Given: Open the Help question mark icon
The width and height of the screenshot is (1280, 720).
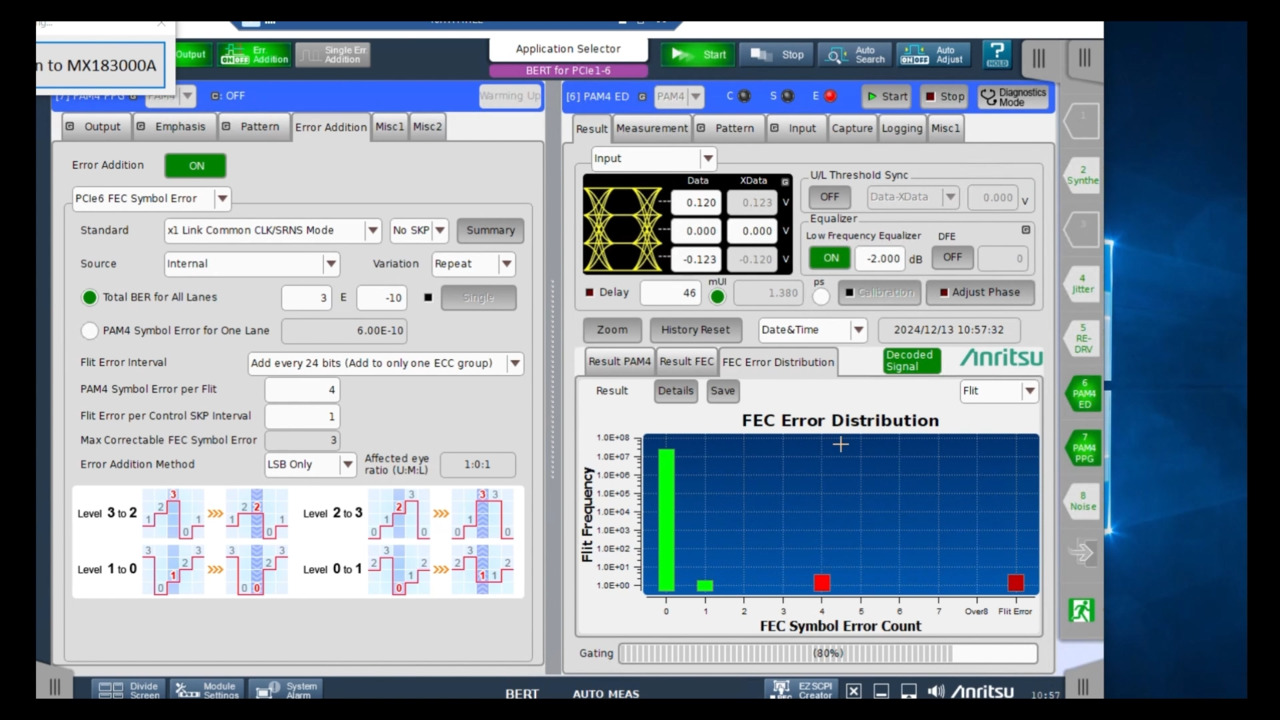Looking at the screenshot, I should pyautogui.click(x=996, y=54).
